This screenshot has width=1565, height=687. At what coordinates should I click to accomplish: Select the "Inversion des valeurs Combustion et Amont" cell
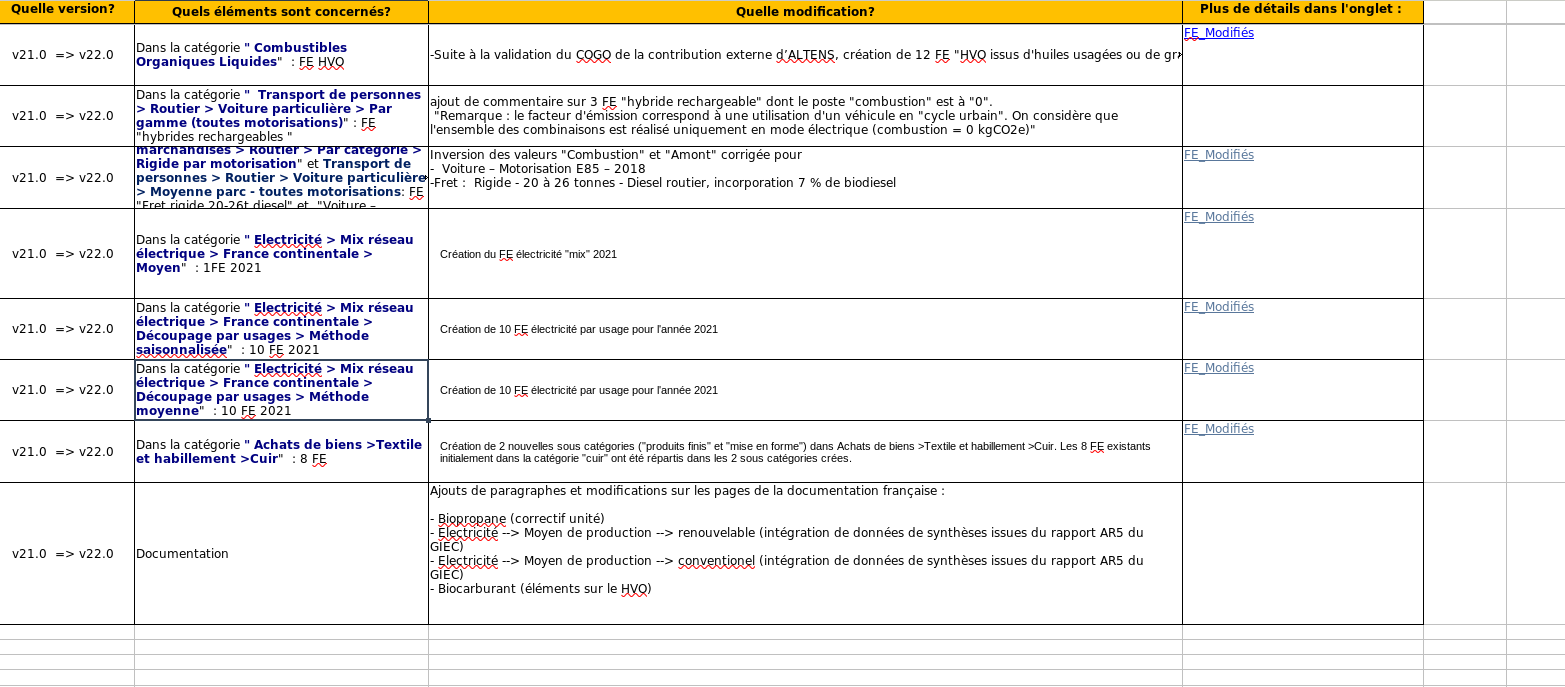[x=805, y=178]
